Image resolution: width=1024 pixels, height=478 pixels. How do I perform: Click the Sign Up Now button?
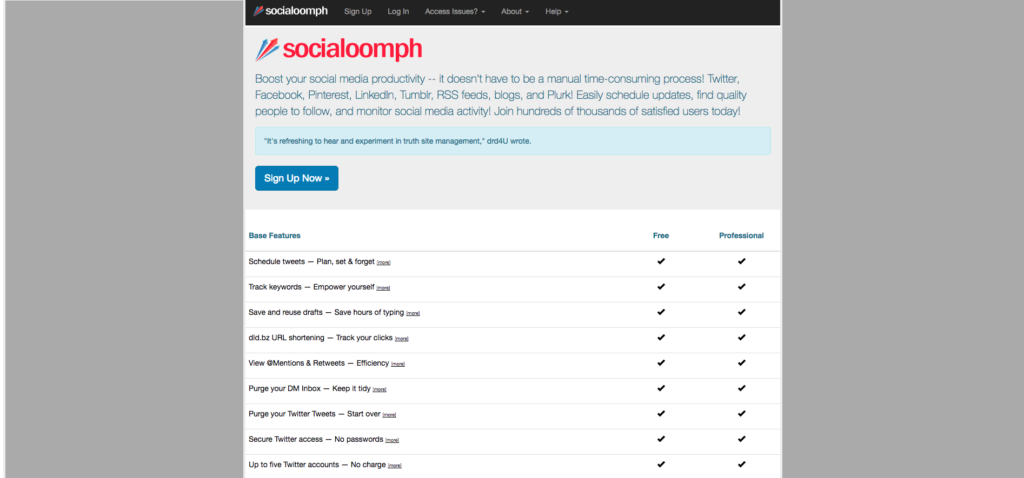point(296,178)
